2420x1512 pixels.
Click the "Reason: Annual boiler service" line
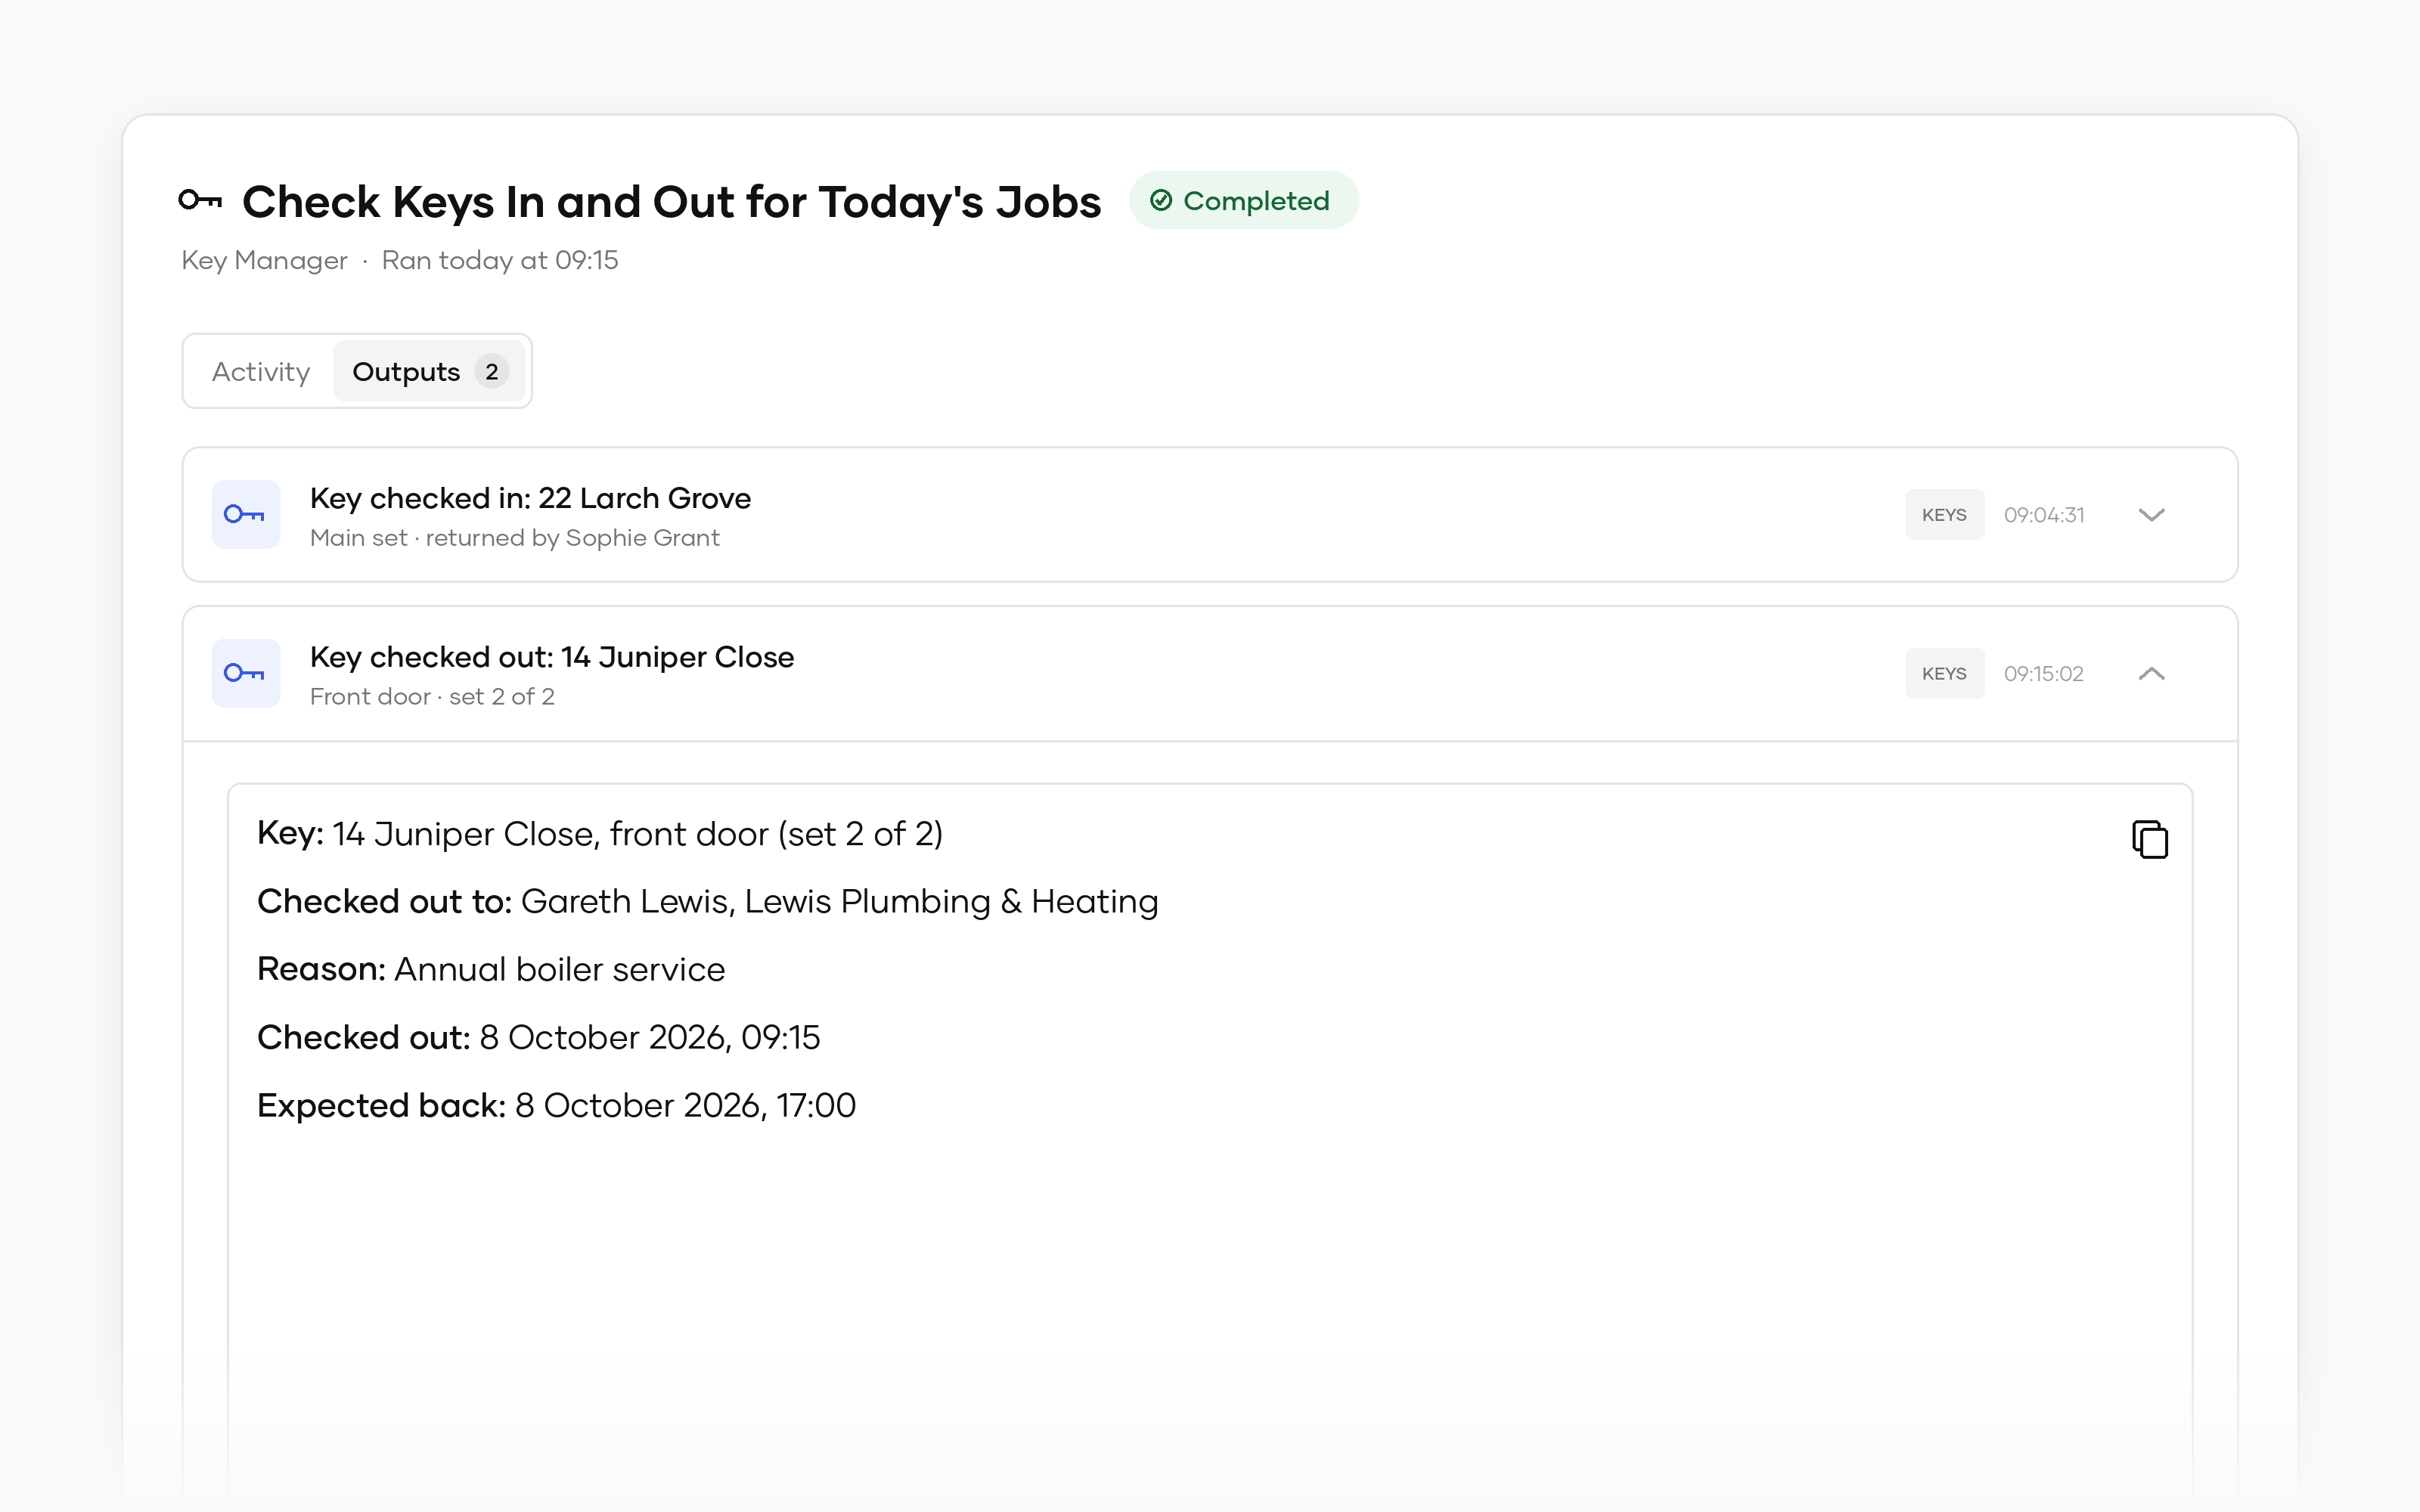pos(491,969)
